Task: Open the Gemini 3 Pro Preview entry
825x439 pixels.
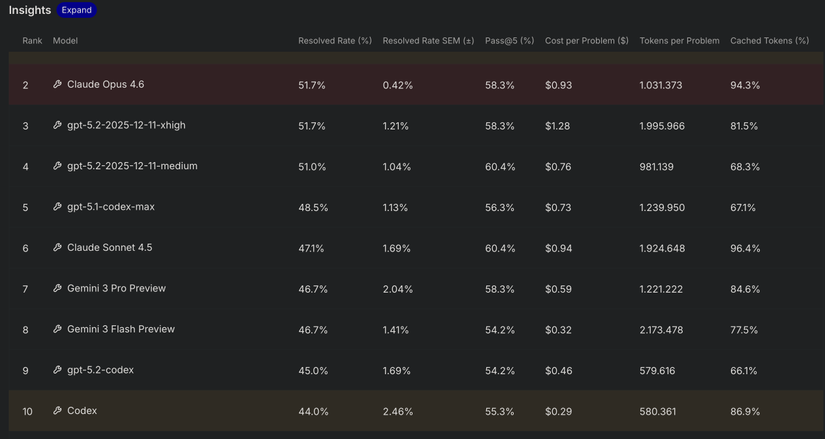Action: [x=116, y=289]
